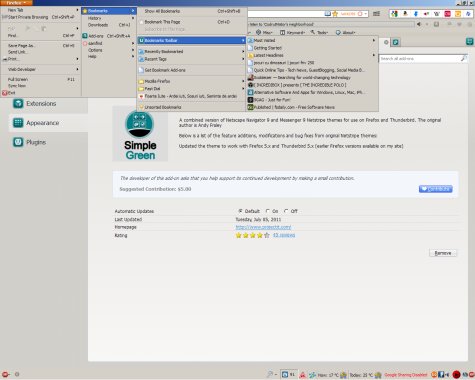Open the Extensions category in Add-ons Manager
Screen dimensions: 475x380
48,104
